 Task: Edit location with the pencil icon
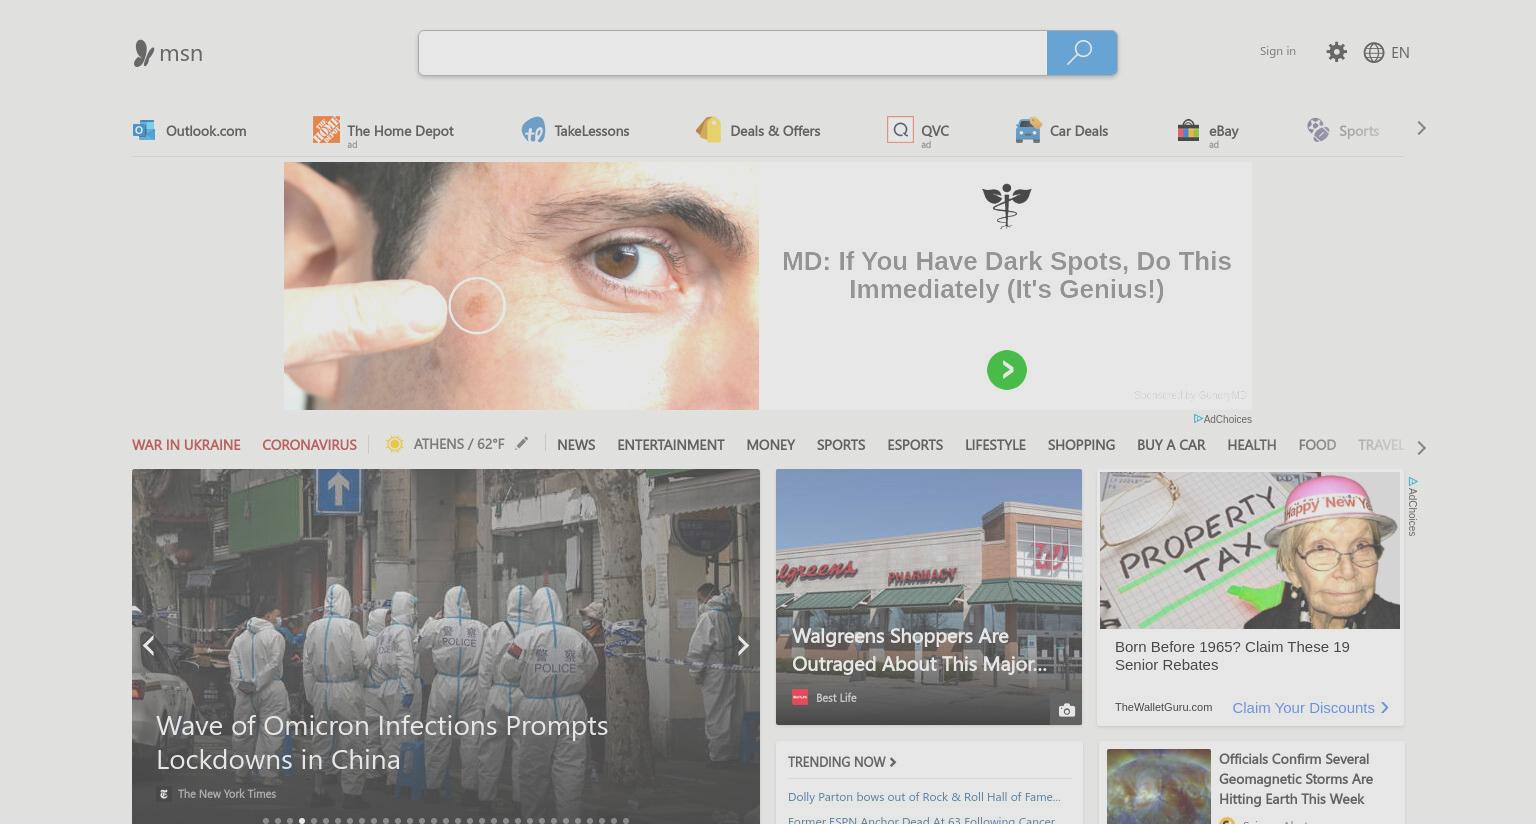click(522, 443)
